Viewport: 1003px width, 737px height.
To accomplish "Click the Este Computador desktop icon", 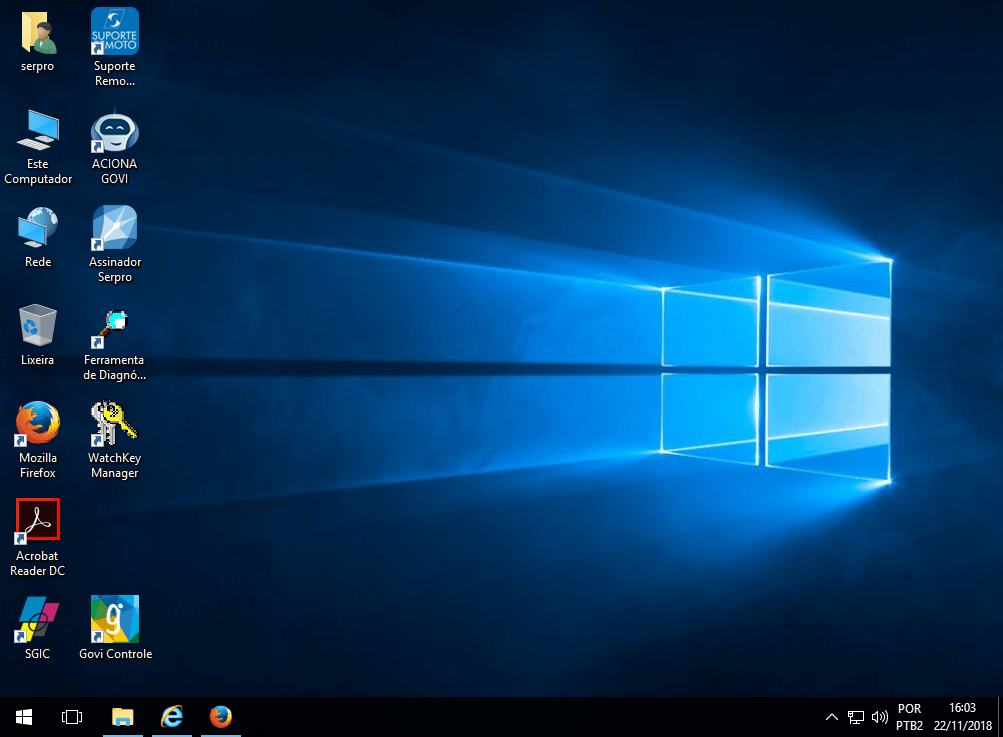I will click(38, 130).
